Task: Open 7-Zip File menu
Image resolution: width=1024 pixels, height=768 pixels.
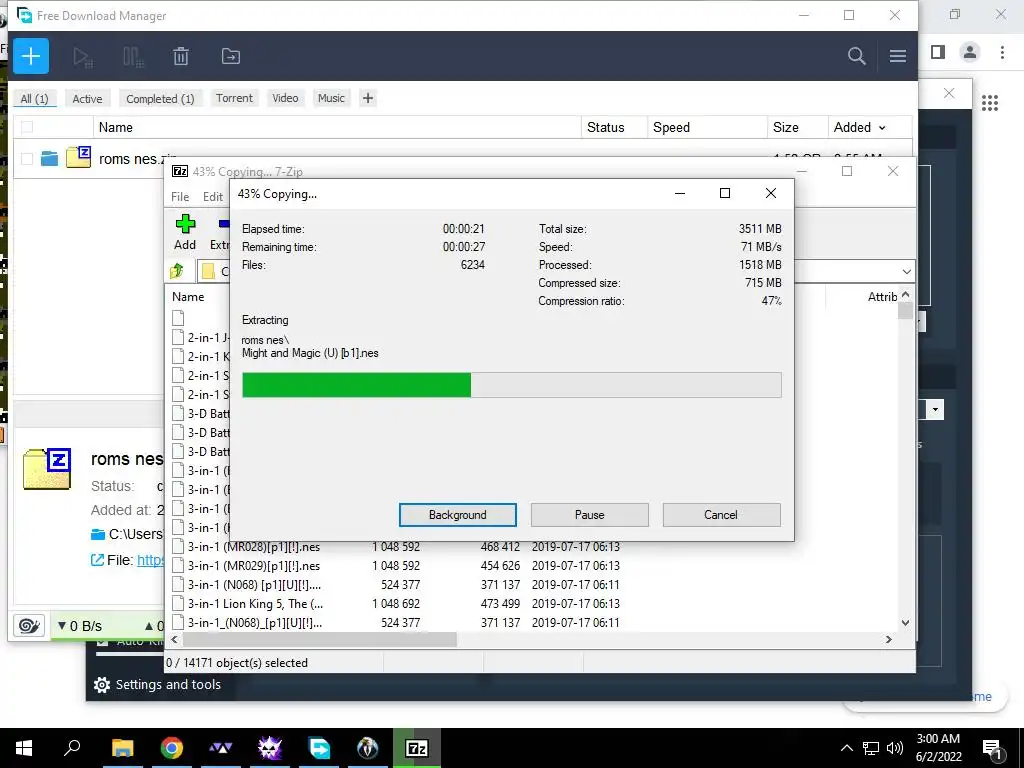Action: tap(180, 197)
